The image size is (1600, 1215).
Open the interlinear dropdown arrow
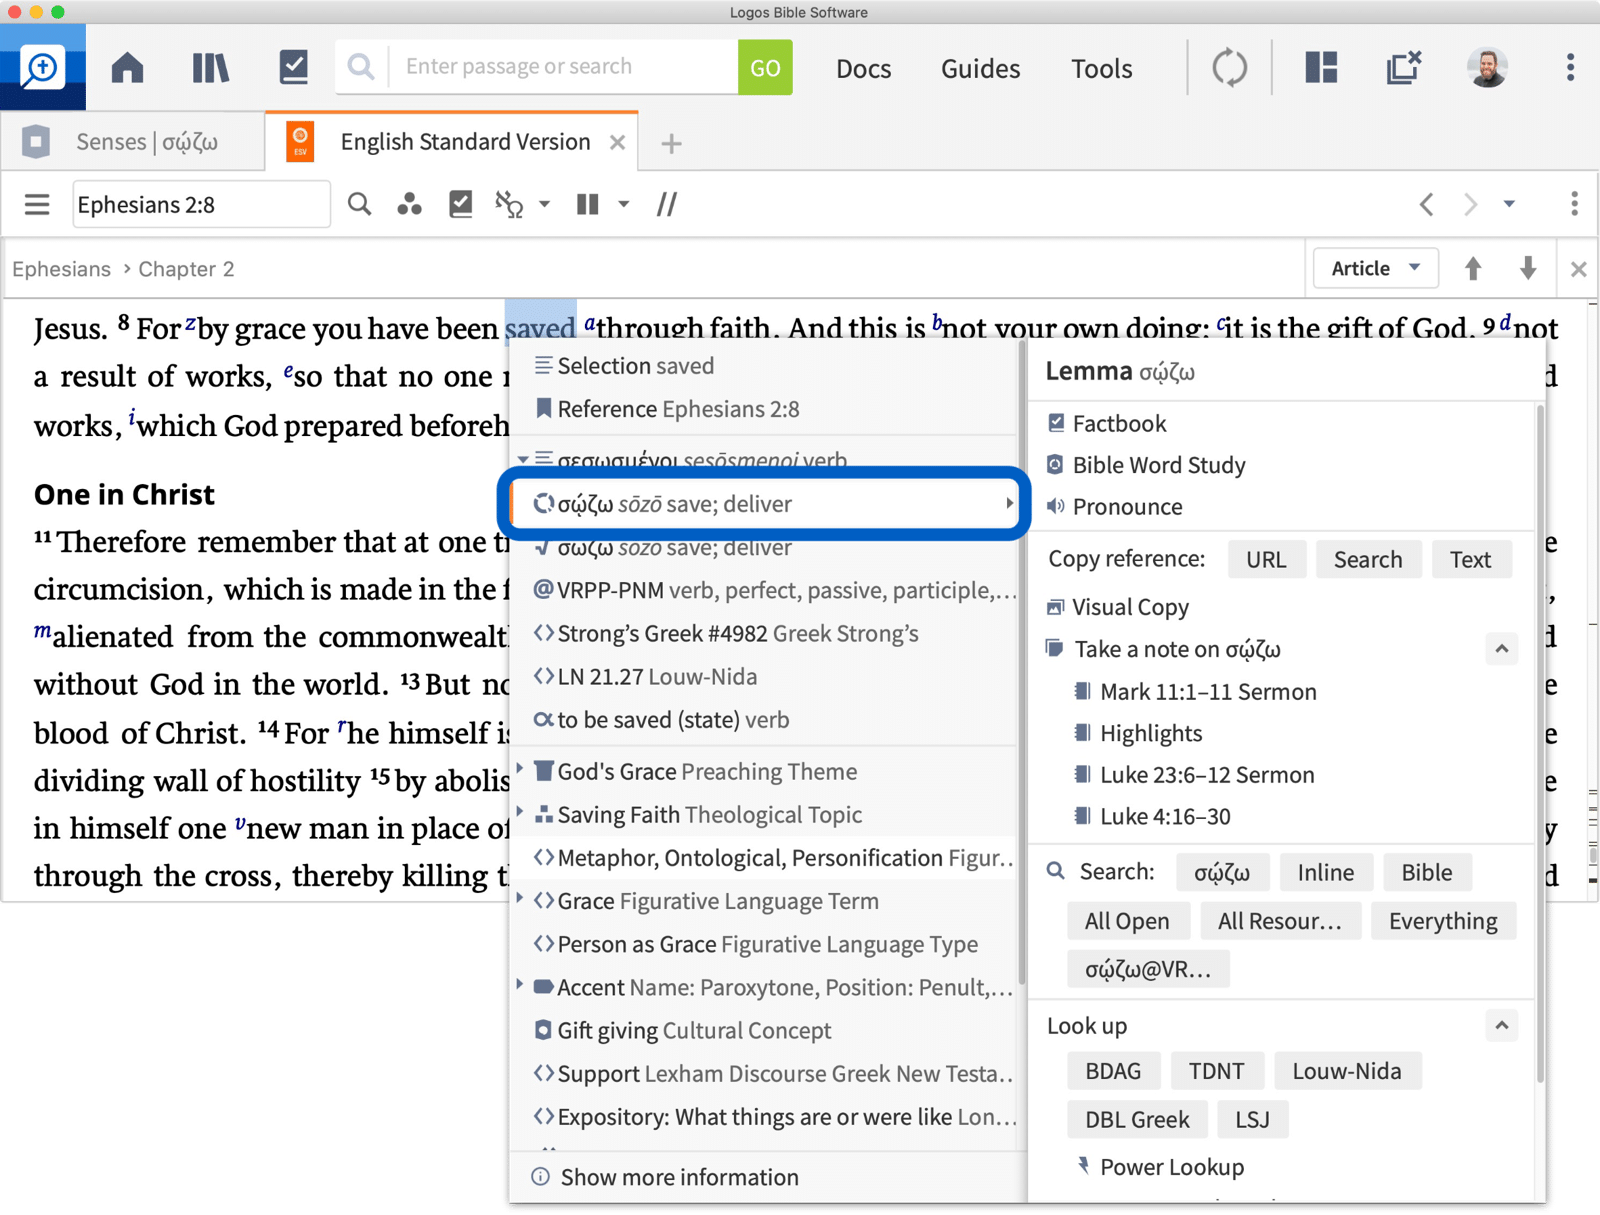[x=544, y=204]
